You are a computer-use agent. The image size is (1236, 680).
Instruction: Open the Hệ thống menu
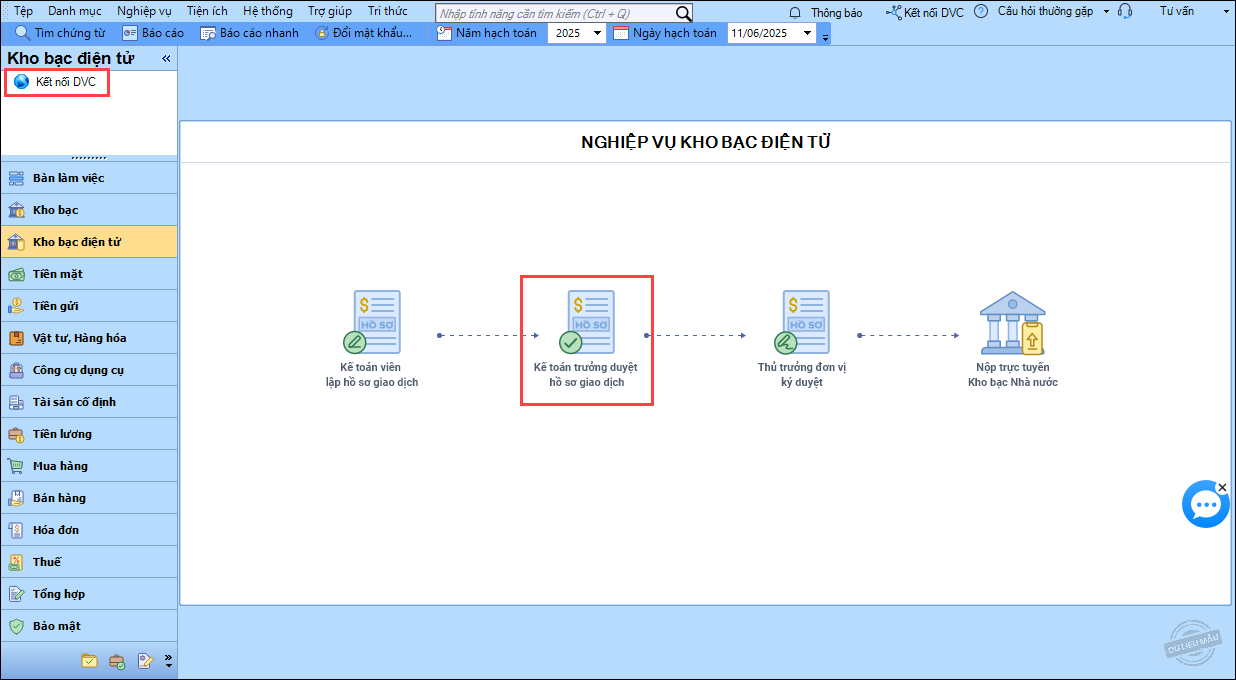tap(268, 11)
